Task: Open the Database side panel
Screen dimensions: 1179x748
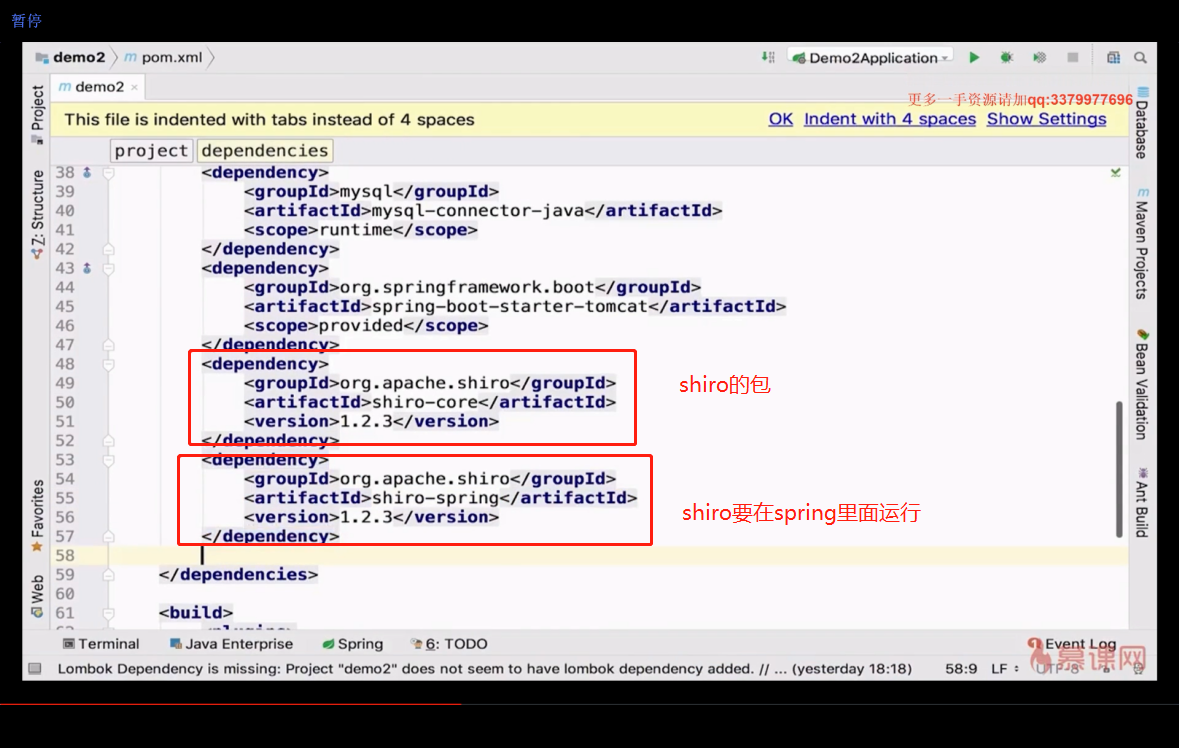Action: coord(1142,123)
